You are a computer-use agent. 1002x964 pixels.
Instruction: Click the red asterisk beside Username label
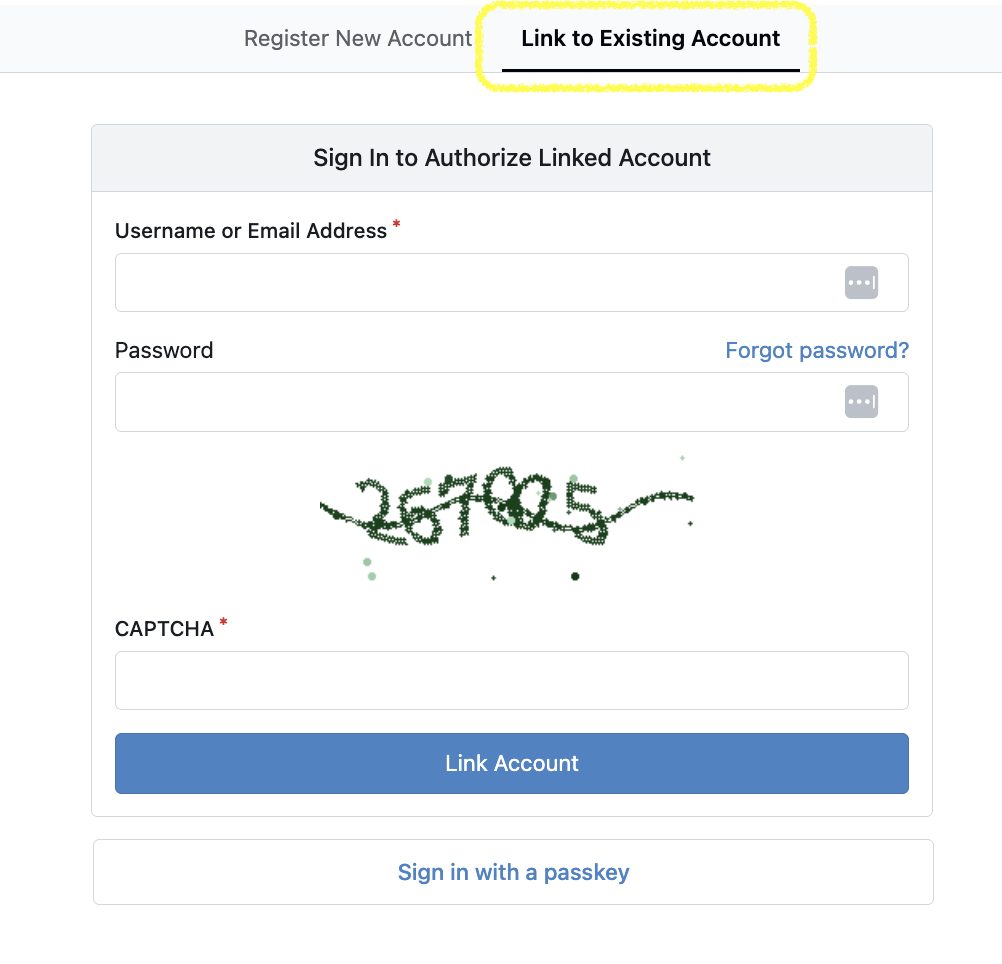(396, 225)
